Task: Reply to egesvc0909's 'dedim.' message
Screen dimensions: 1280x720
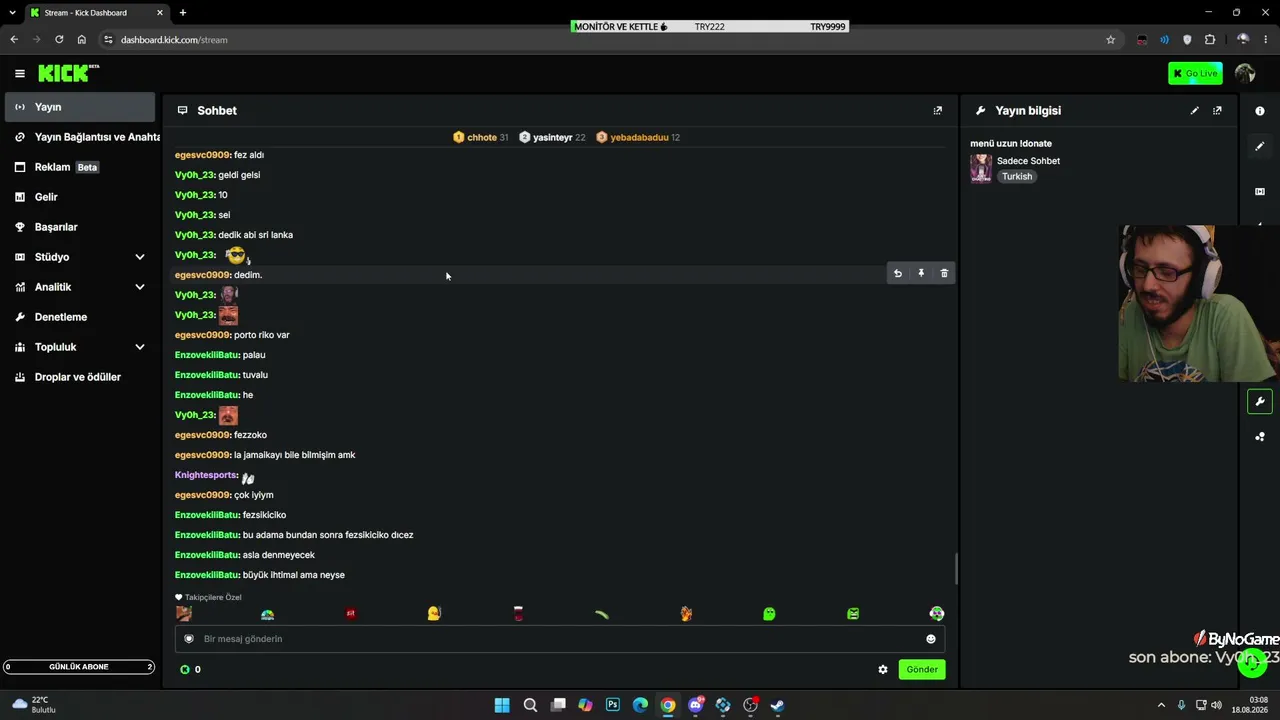Action: [898, 273]
